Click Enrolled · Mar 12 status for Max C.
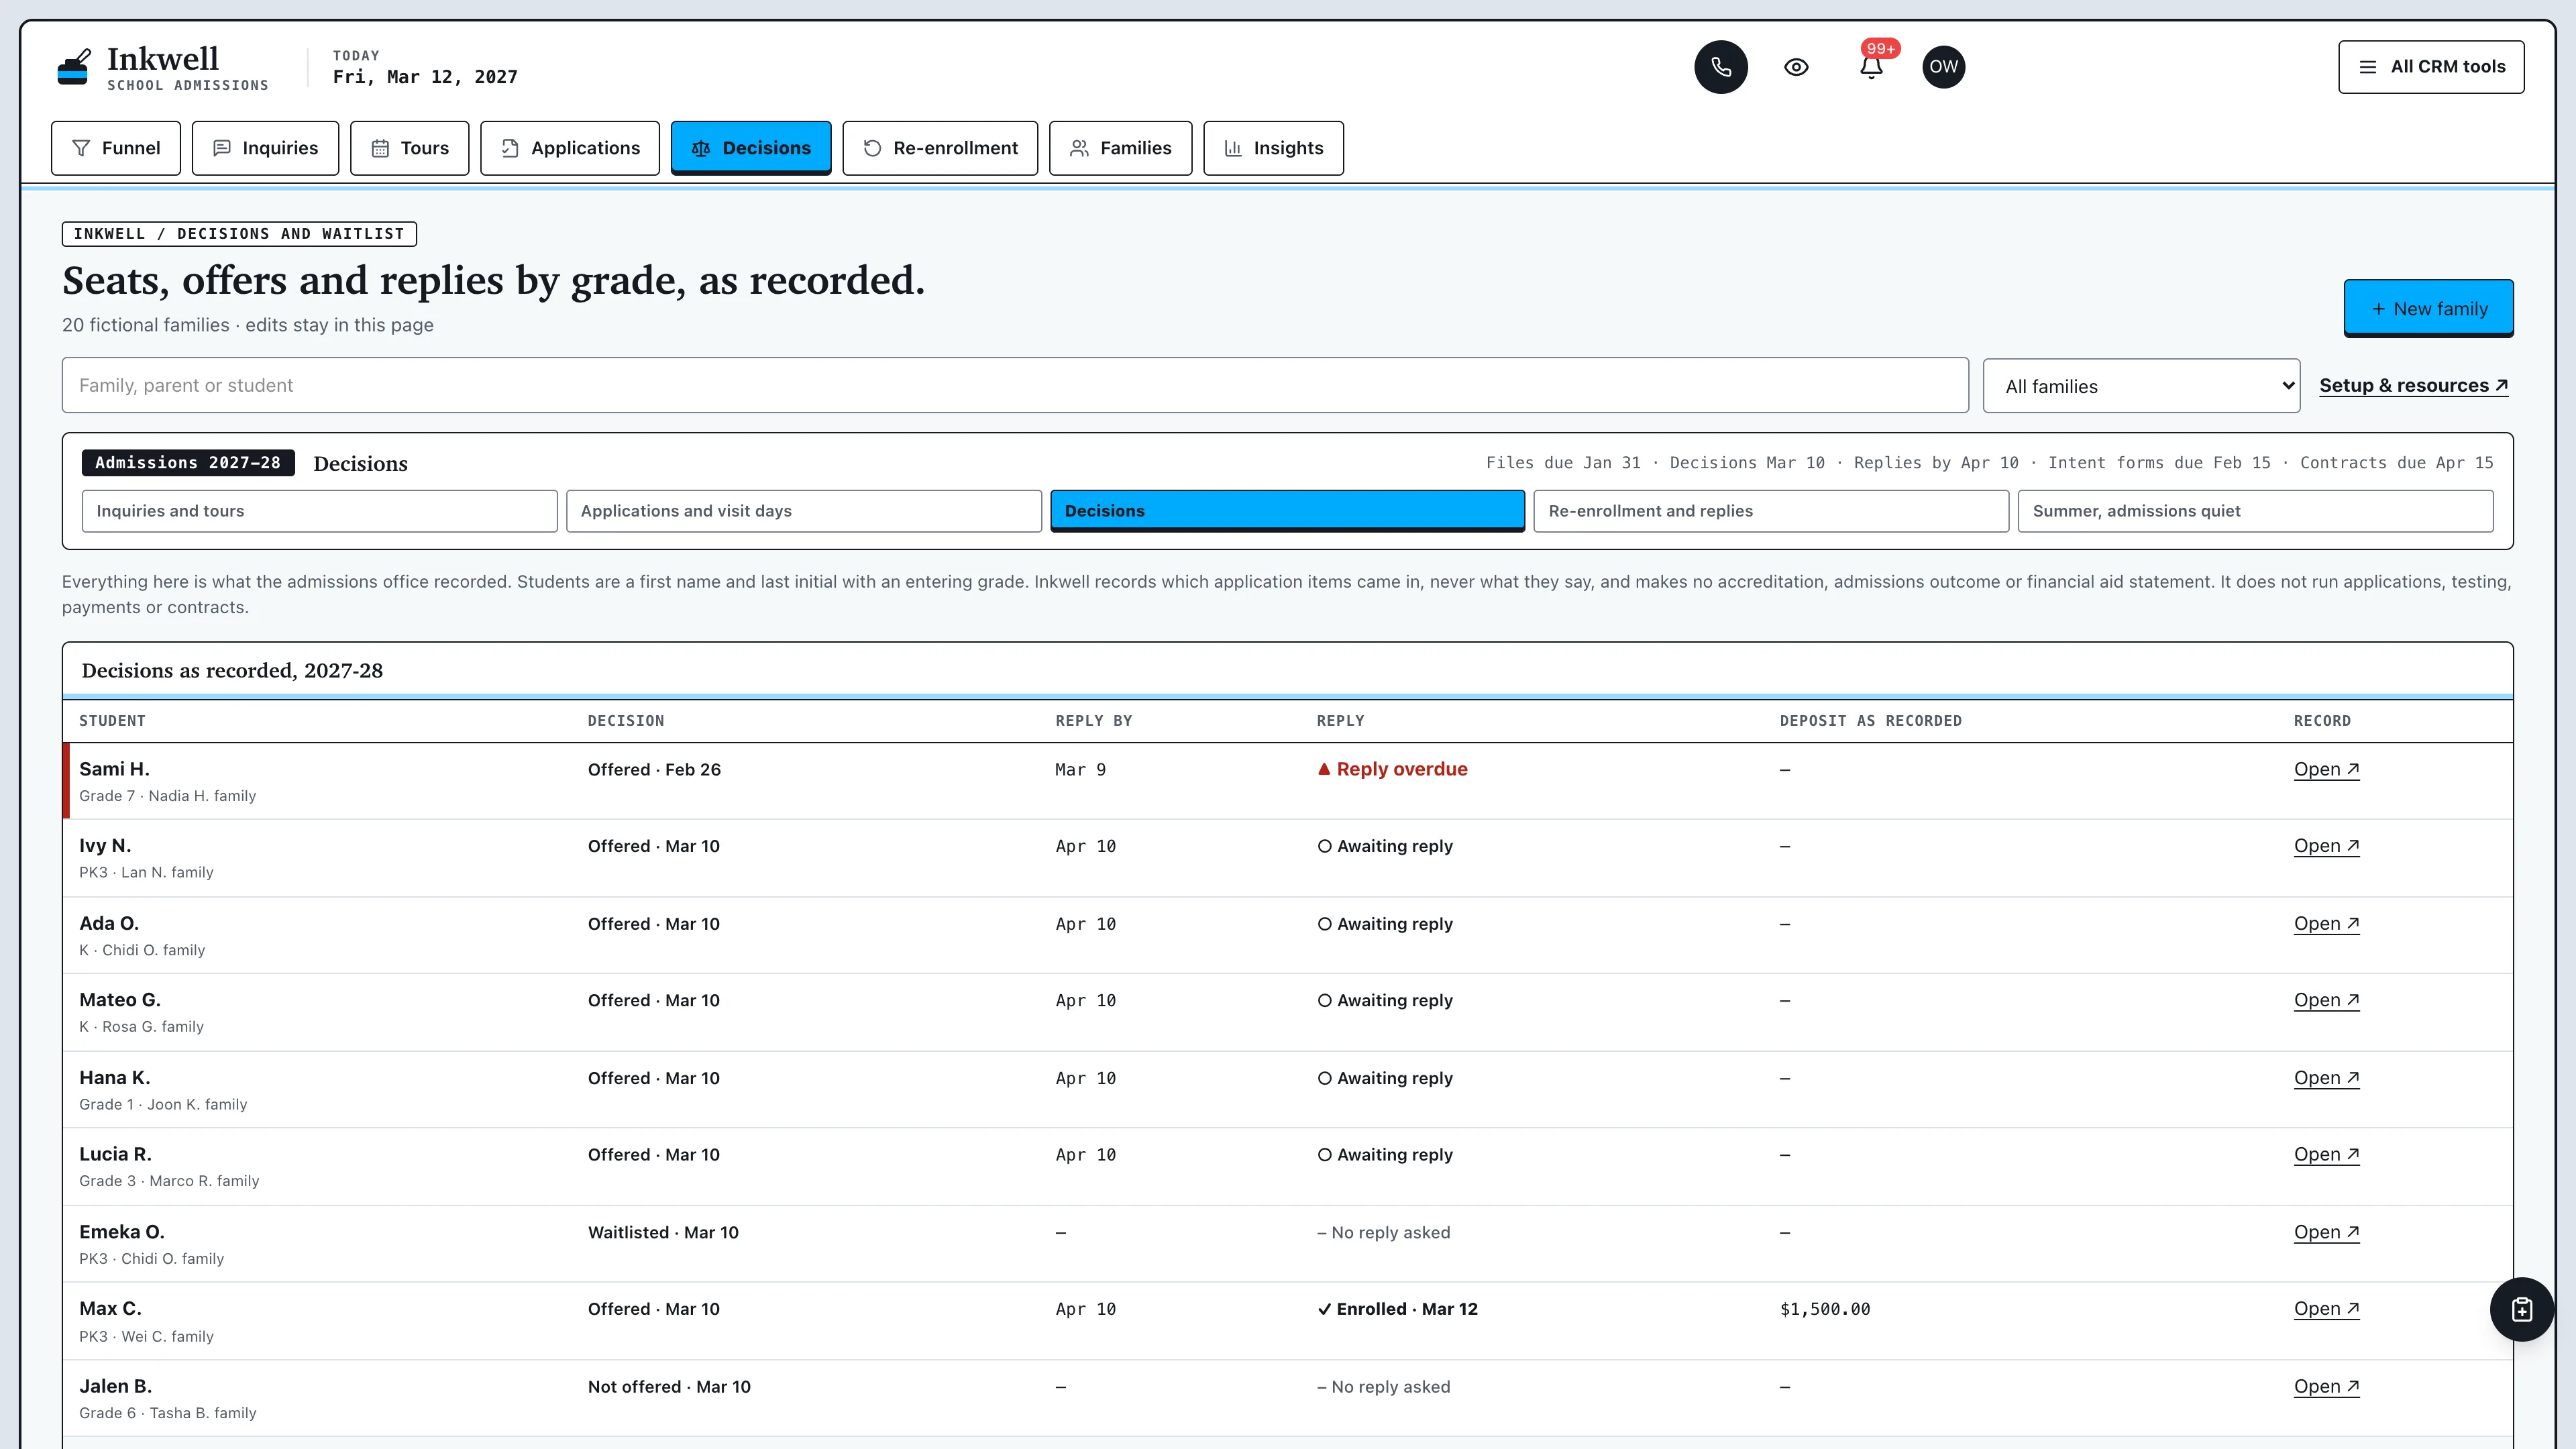 pos(1397,1309)
